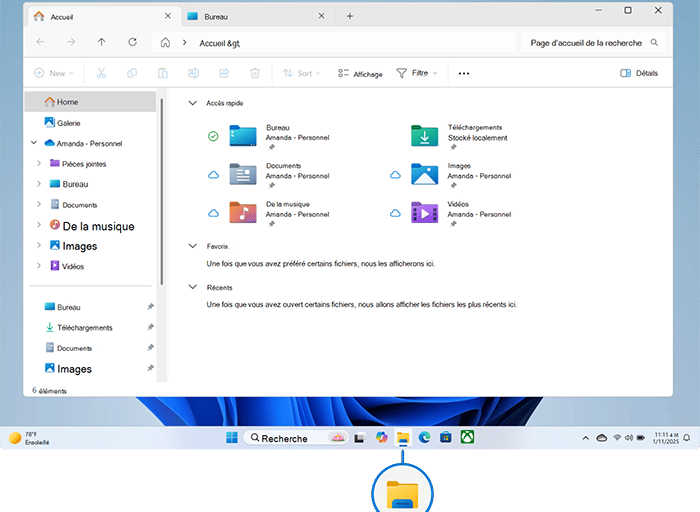Open Task View on the taskbar
Image resolution: width=700 pixels, height=512 pixels.
coord(359,438)
